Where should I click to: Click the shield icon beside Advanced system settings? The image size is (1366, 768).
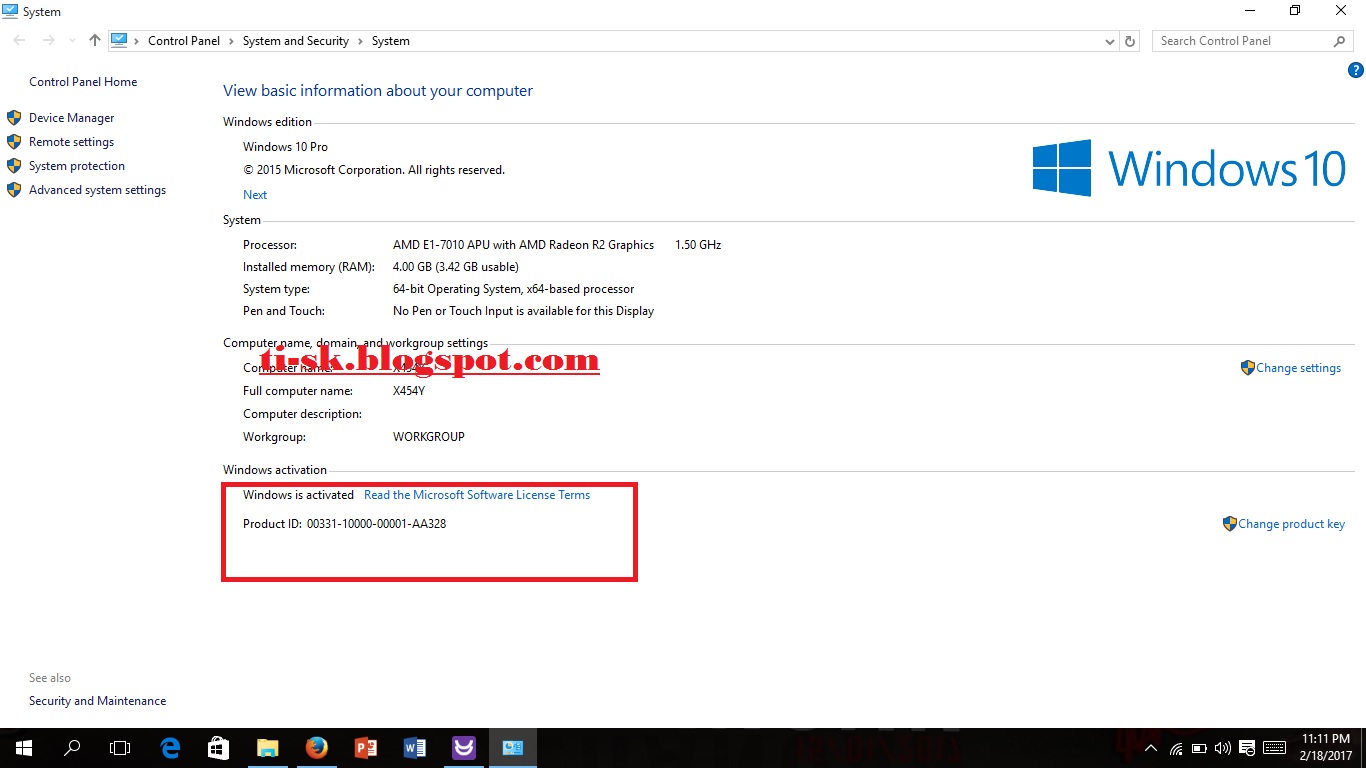[x=14, y=190]
